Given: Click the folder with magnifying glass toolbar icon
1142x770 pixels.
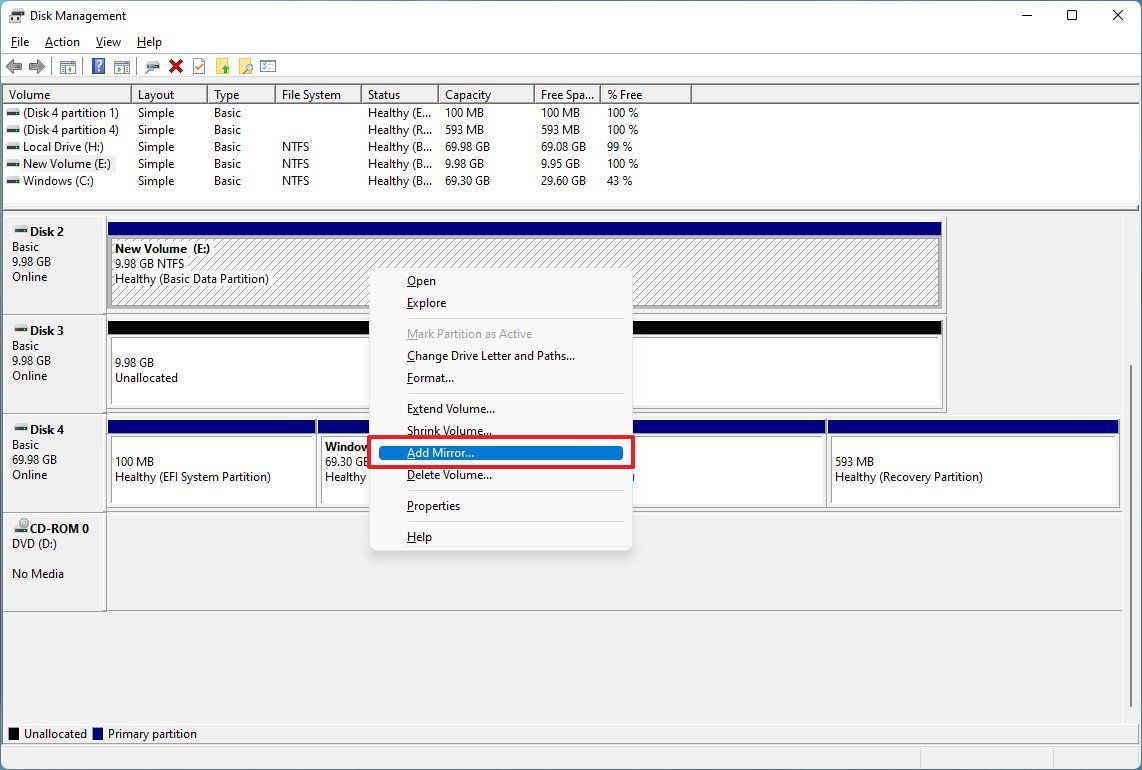Looking at the screenshot, I should point(245,66).
